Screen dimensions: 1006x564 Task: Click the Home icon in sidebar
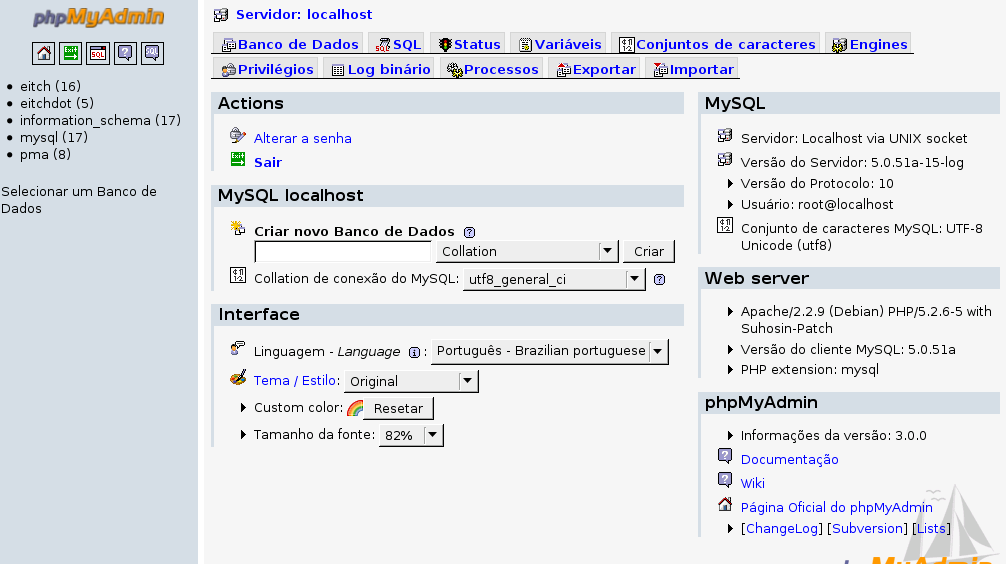click(44, 53)
